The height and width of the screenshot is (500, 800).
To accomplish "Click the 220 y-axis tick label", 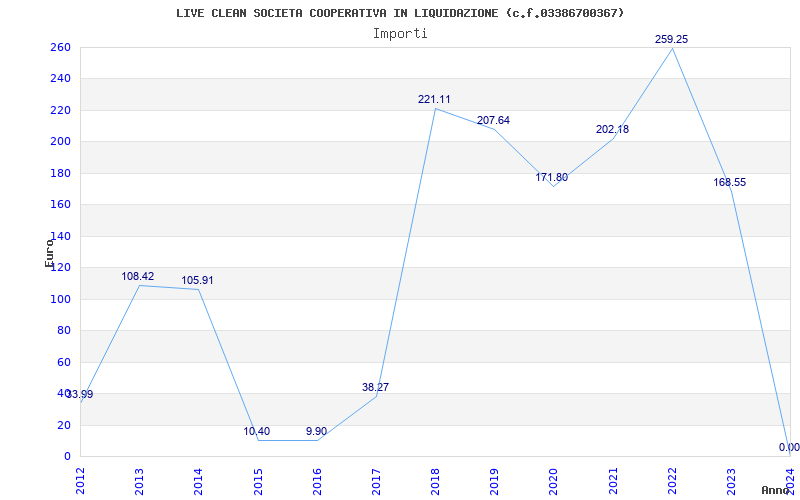I will [x=60, y=110].
